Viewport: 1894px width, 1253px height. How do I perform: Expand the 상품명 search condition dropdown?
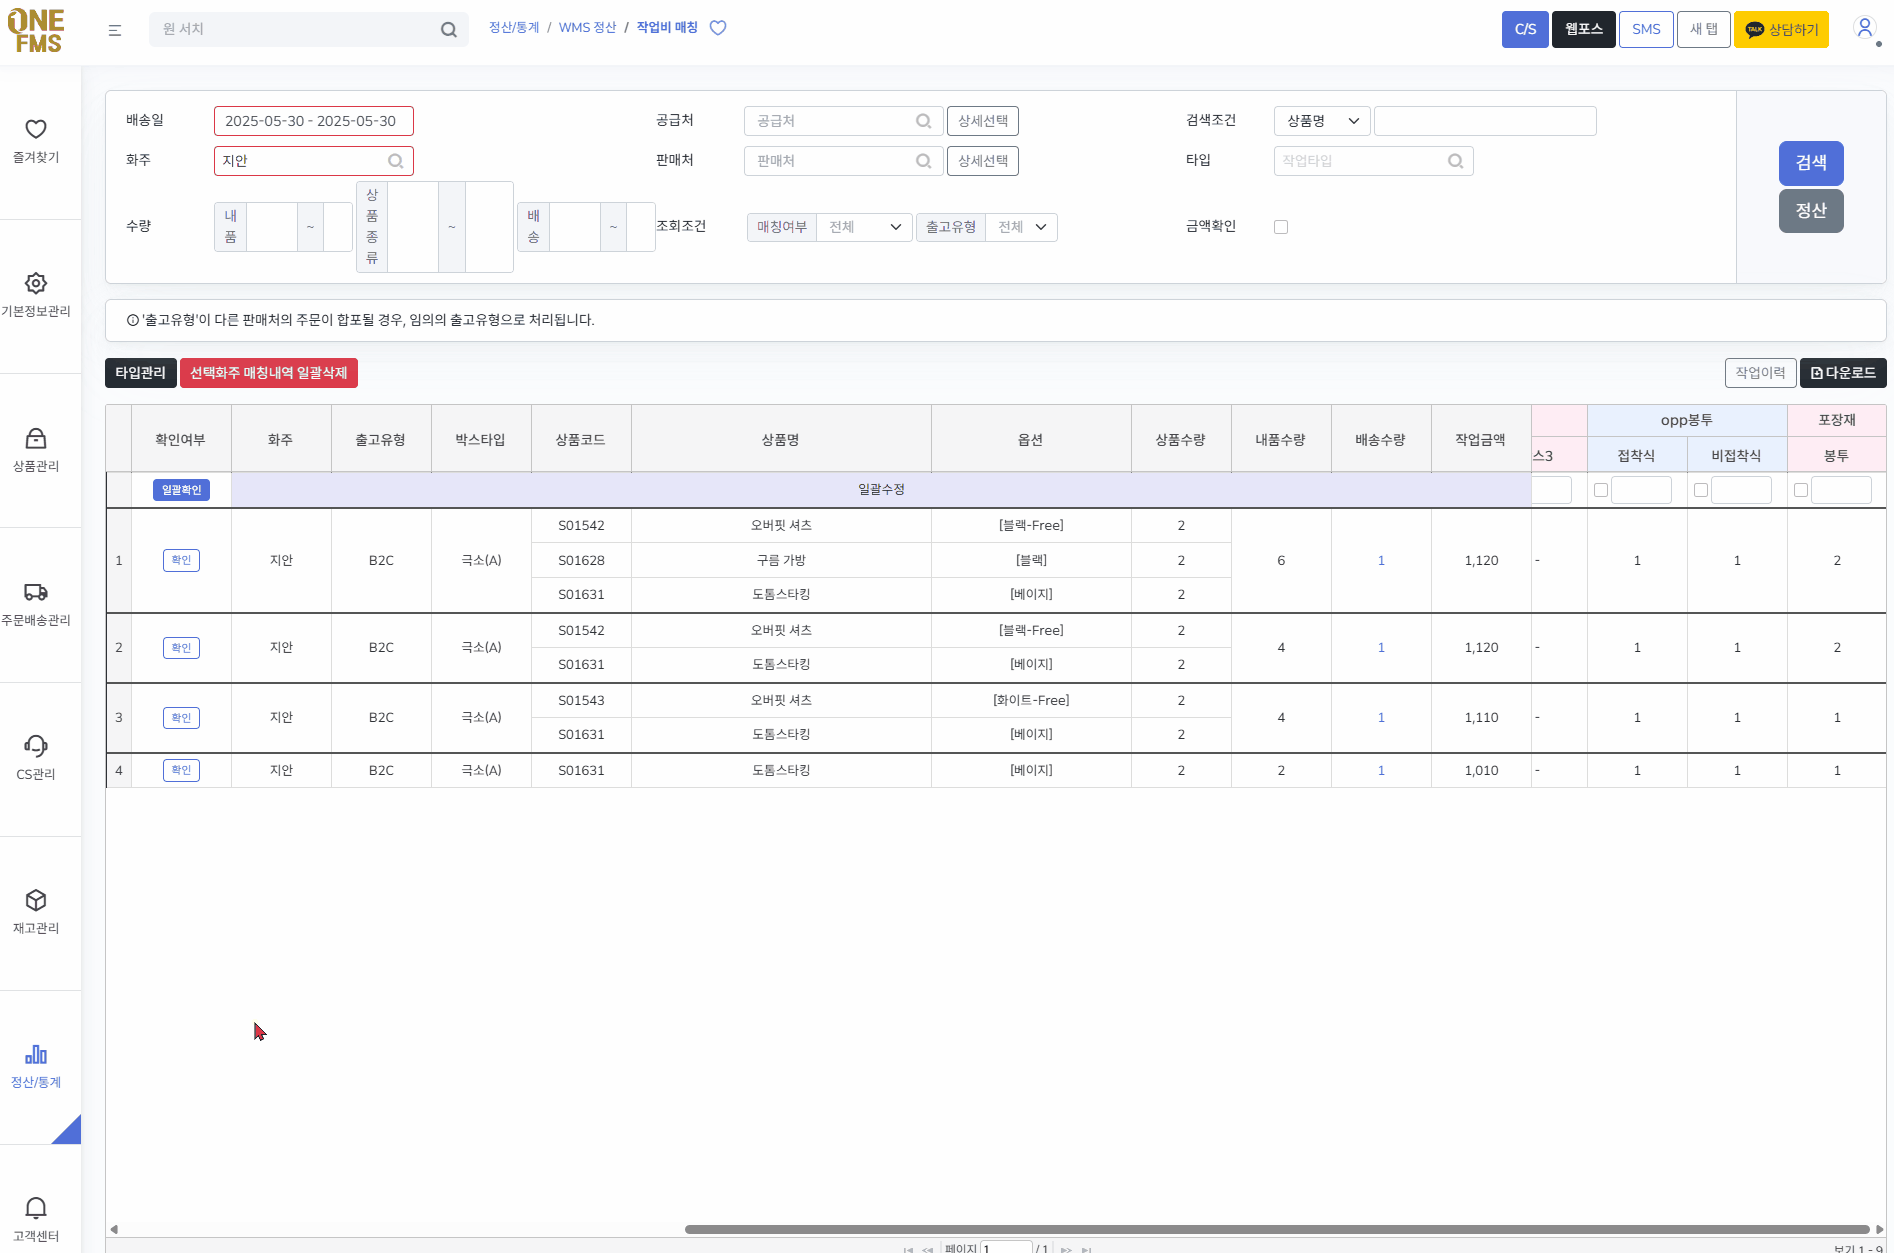pyautogui.click(x=1322, y=121)
